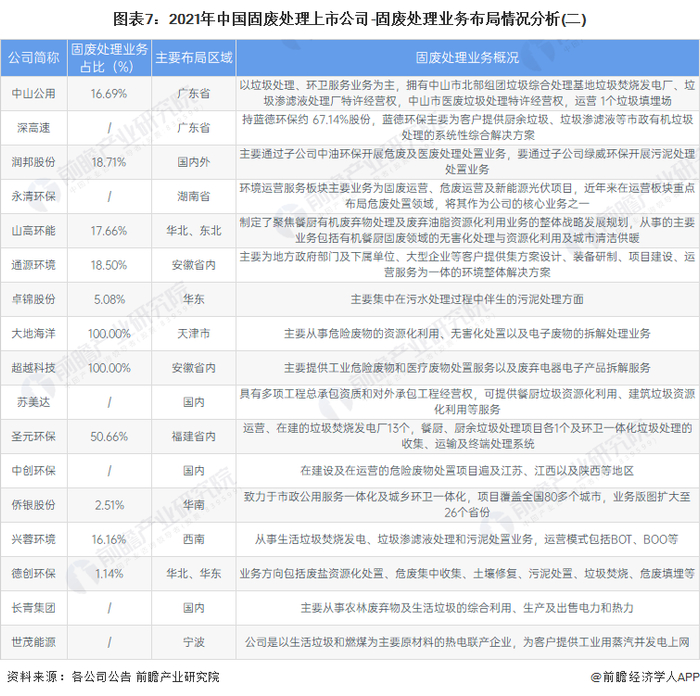Viewport: 700px width, 696px height.
Task: Click the @前瞻经济学人APP attribution text
Action: (645, 677)
